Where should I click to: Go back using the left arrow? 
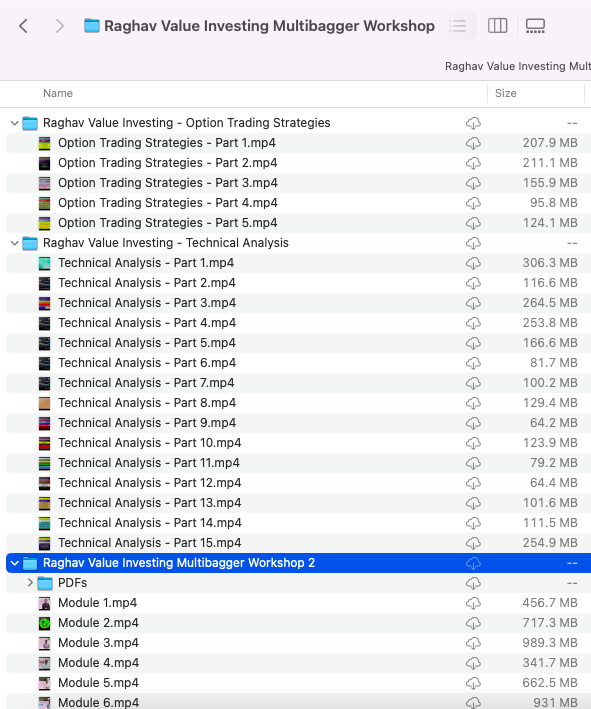(24, 26)
